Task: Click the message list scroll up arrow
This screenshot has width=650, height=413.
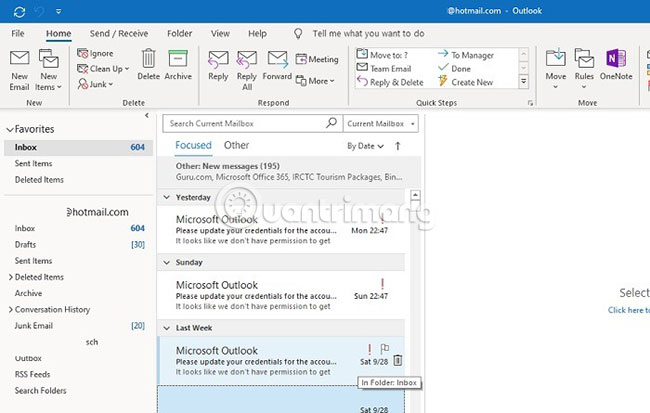Action: (x=415, y=195)
